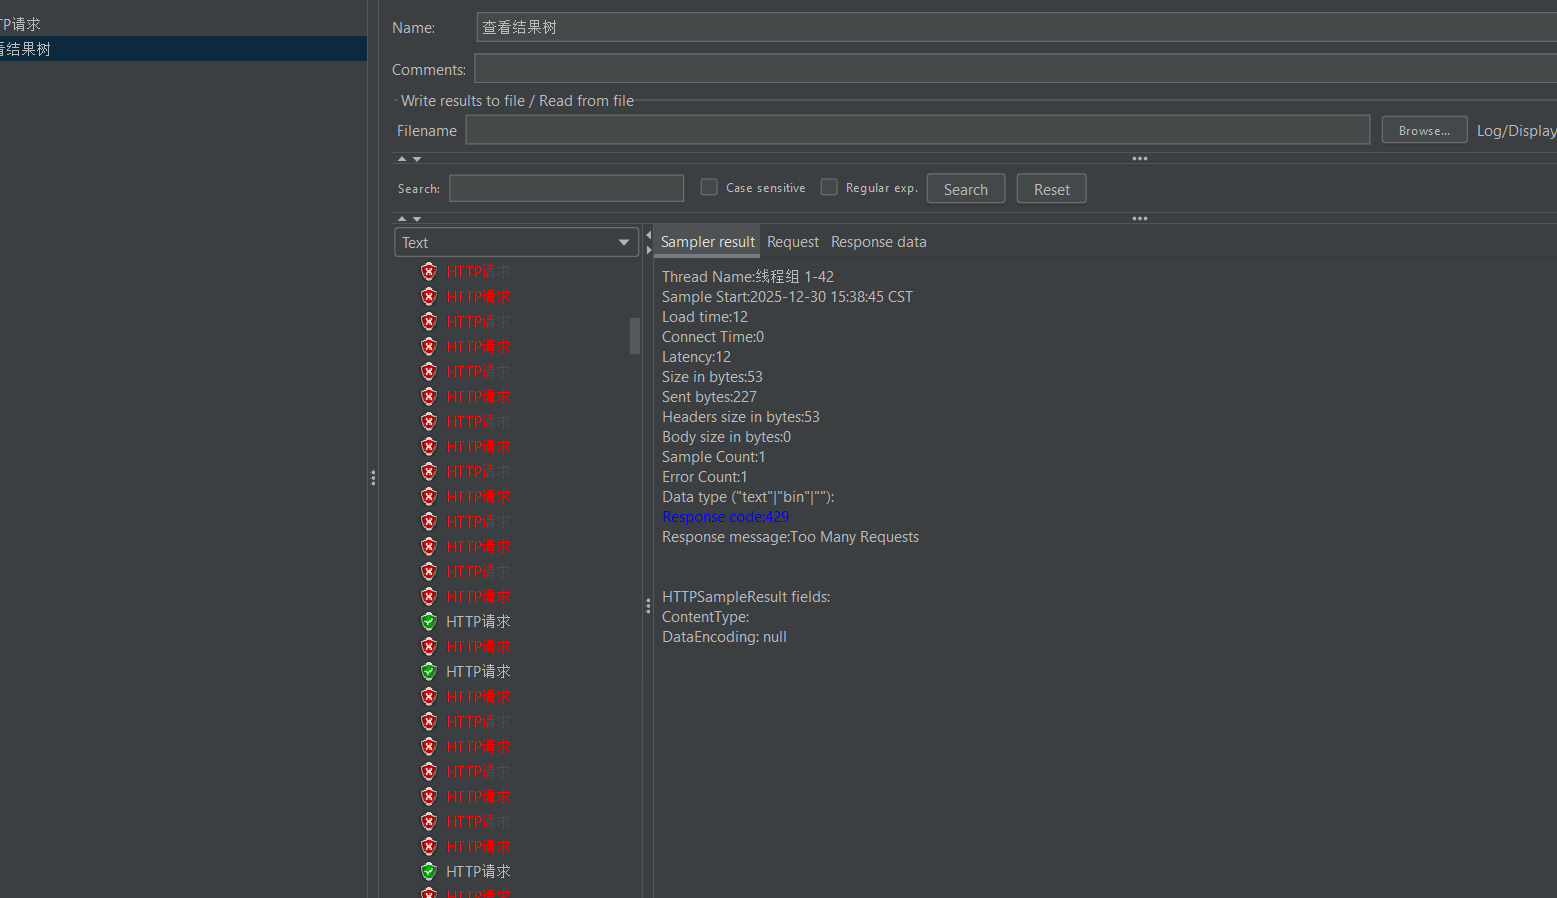Click the Headers size in bytes:53 line
The height and width of the screenshot is (898, 1557).
pyautogui.click(x=741, y=417)
